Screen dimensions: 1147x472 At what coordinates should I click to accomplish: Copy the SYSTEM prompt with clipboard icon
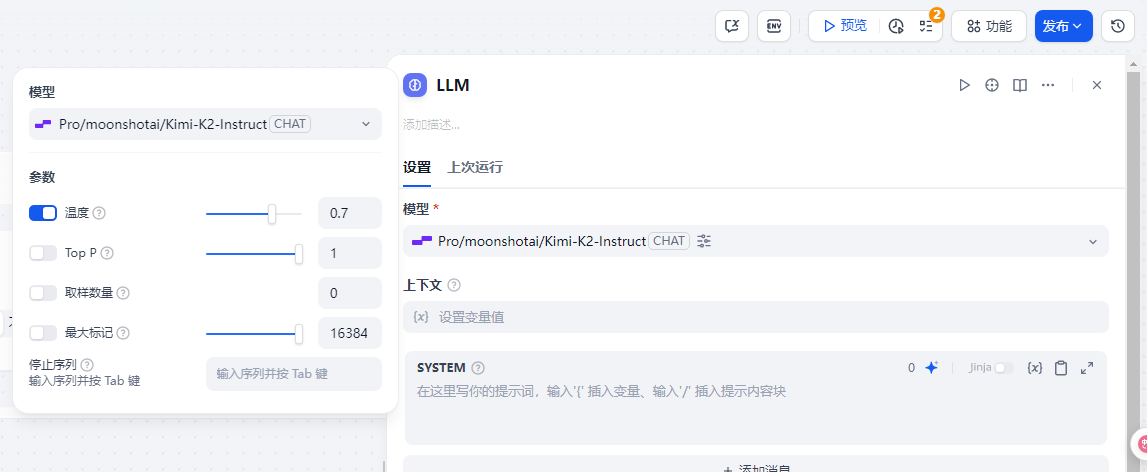click(1061, 368)
